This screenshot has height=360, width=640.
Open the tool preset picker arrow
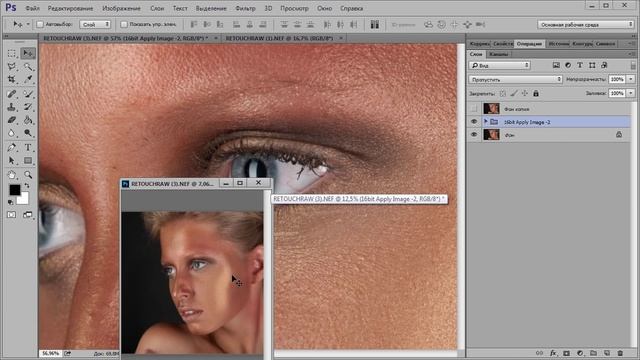(x=28, y=24)
